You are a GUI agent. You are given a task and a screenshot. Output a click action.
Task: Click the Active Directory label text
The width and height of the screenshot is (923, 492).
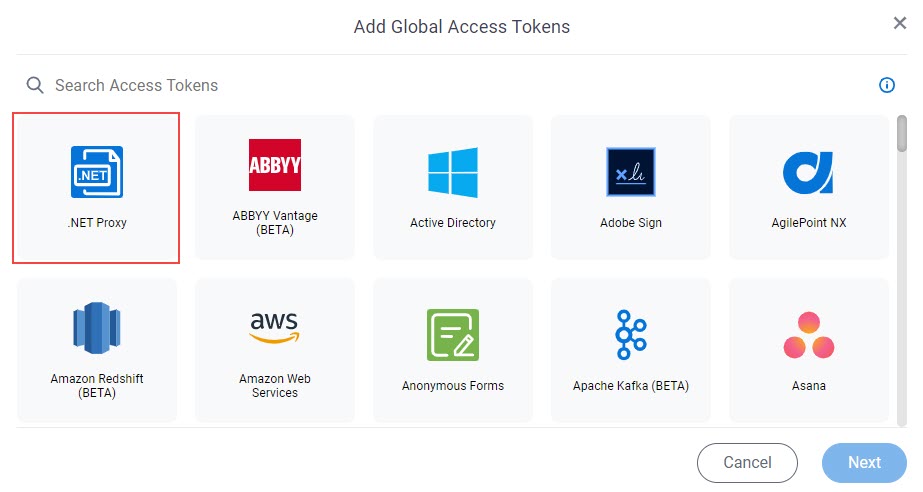pyautogui.click(x=453, y=222)
